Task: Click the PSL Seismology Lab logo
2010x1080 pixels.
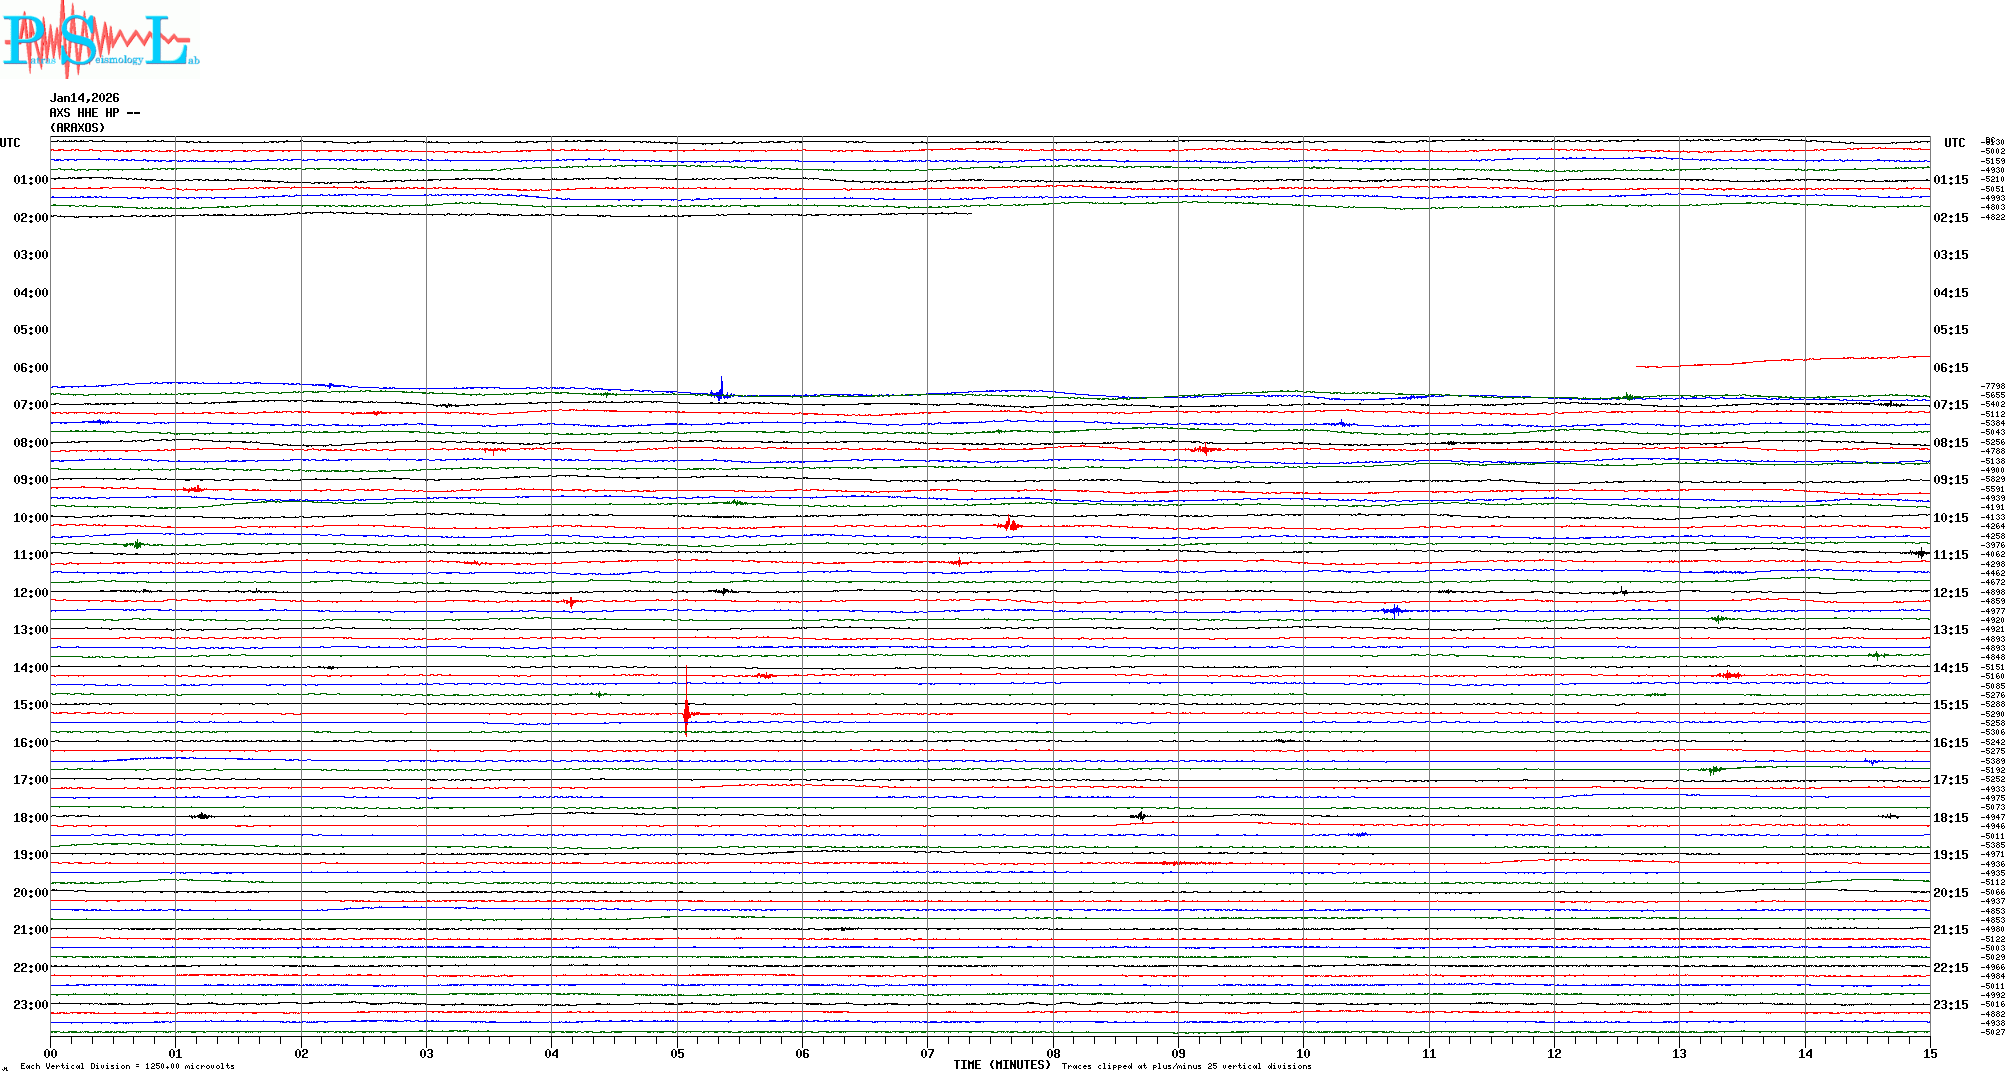Action: (x=100, y=40)
